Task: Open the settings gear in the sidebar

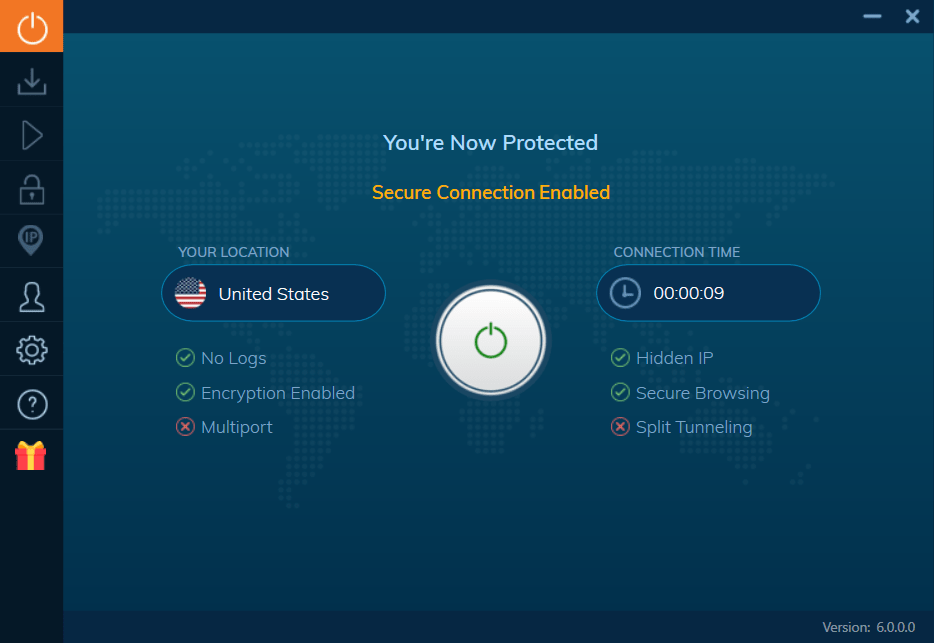Action: click(x=31, y=349)
